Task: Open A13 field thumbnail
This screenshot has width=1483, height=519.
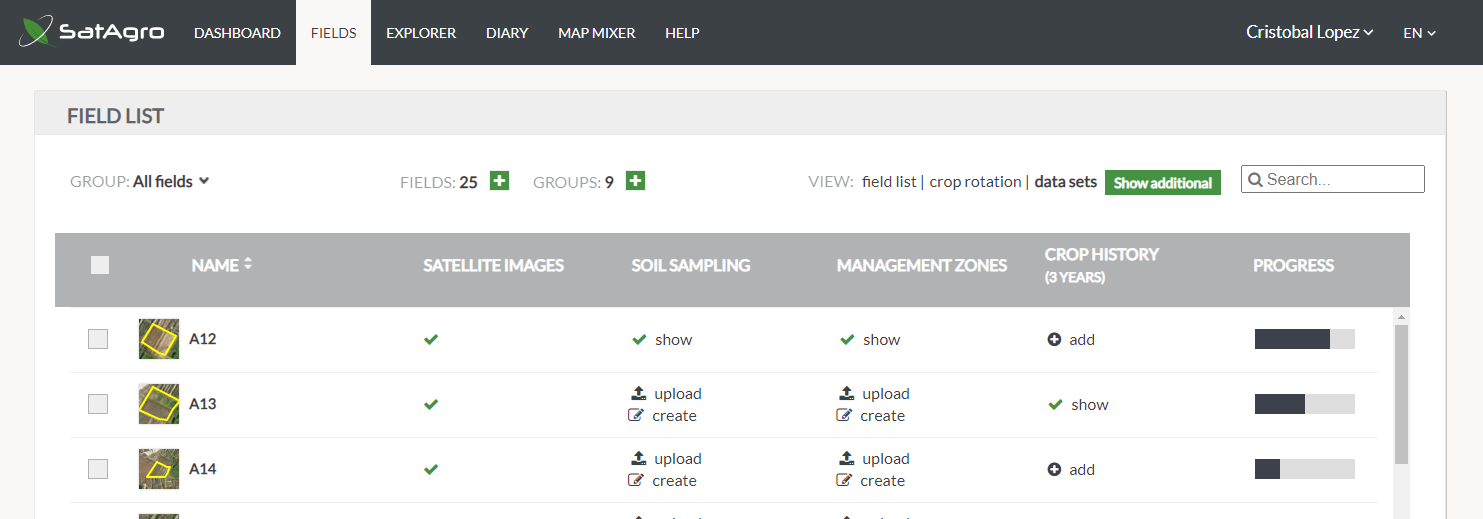Action: [x=159, y=404]
